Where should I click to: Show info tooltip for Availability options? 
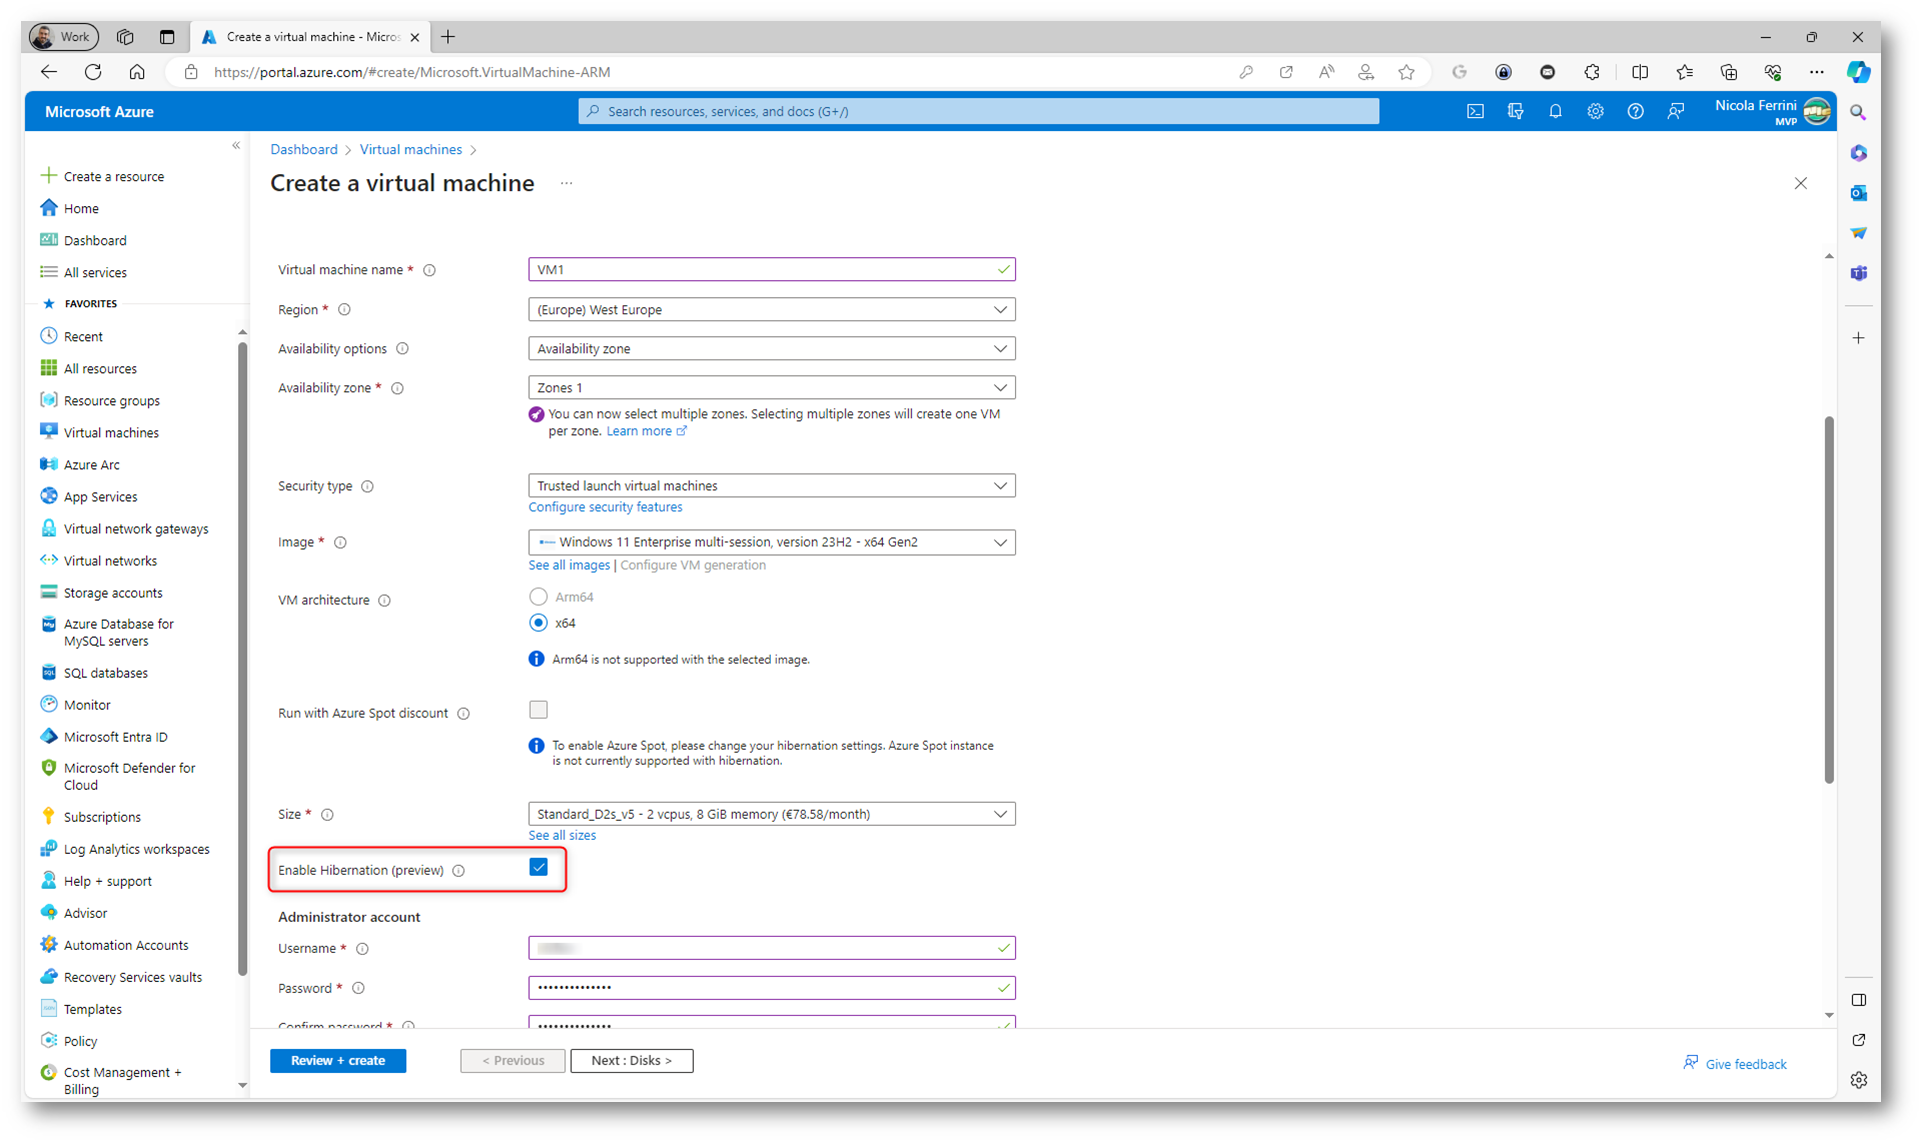coord(402,349)
